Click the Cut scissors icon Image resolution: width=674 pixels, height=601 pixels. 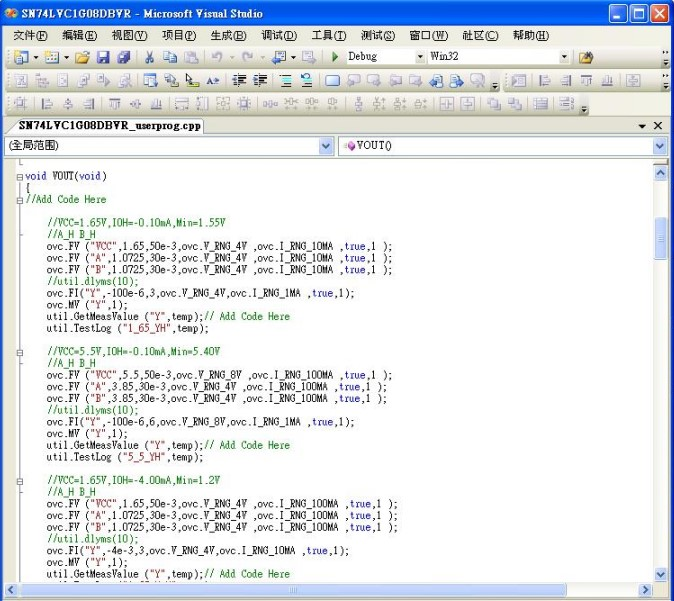click(149, 57)
